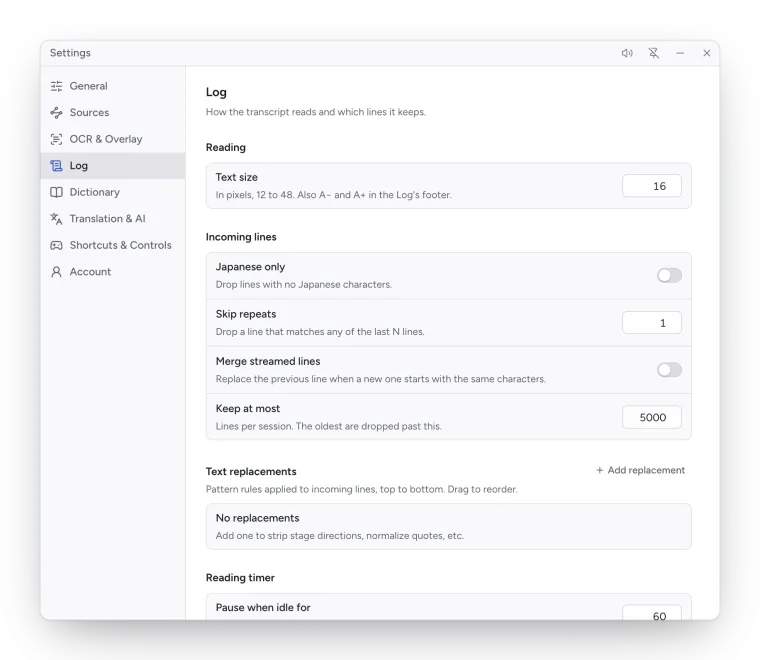Image resolution: width=760 pixels, height=660 pixels.
Task: Click the plus icon beside Add replacement
Action: (x=600, y=470)
